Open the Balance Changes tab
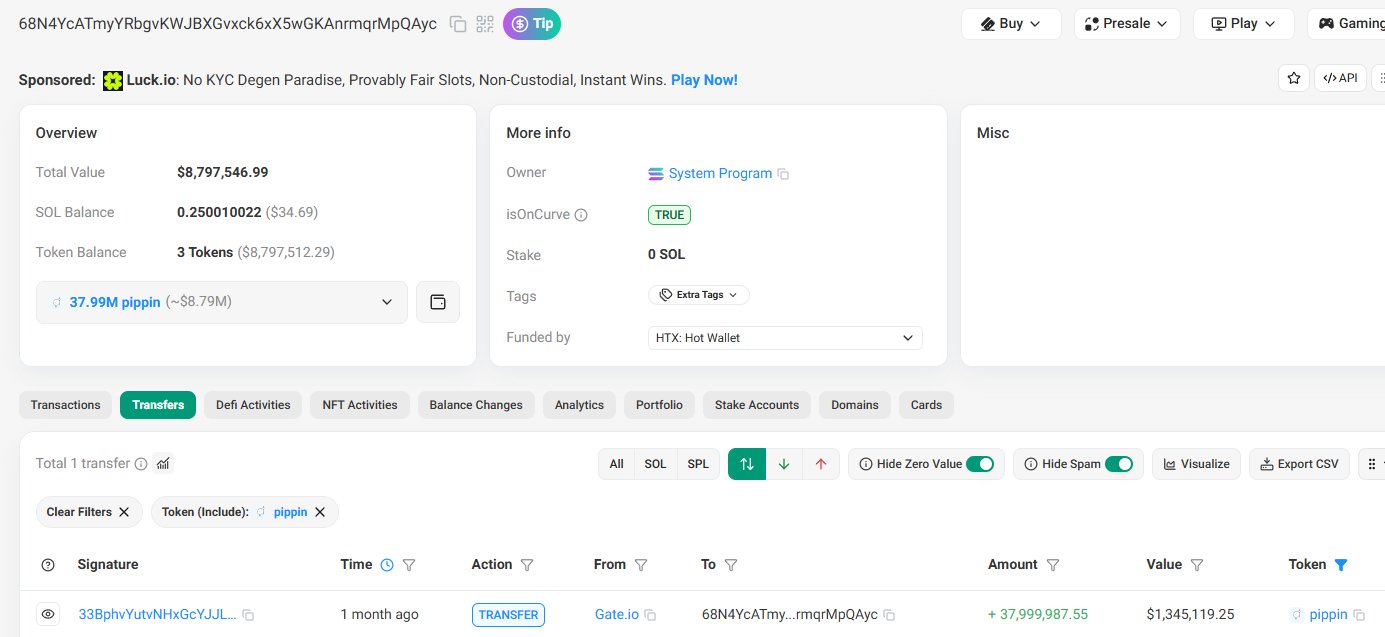 (476, 405)
